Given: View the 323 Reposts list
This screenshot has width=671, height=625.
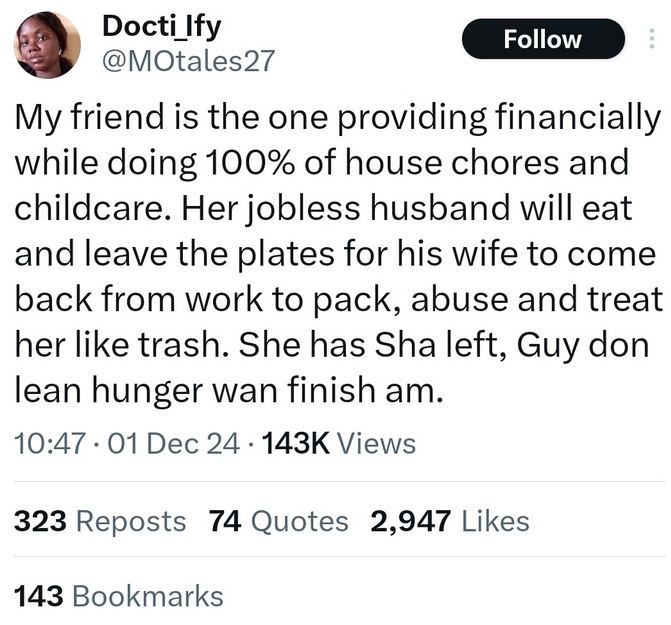Looking at the screenshot, I should coord(100,521).
